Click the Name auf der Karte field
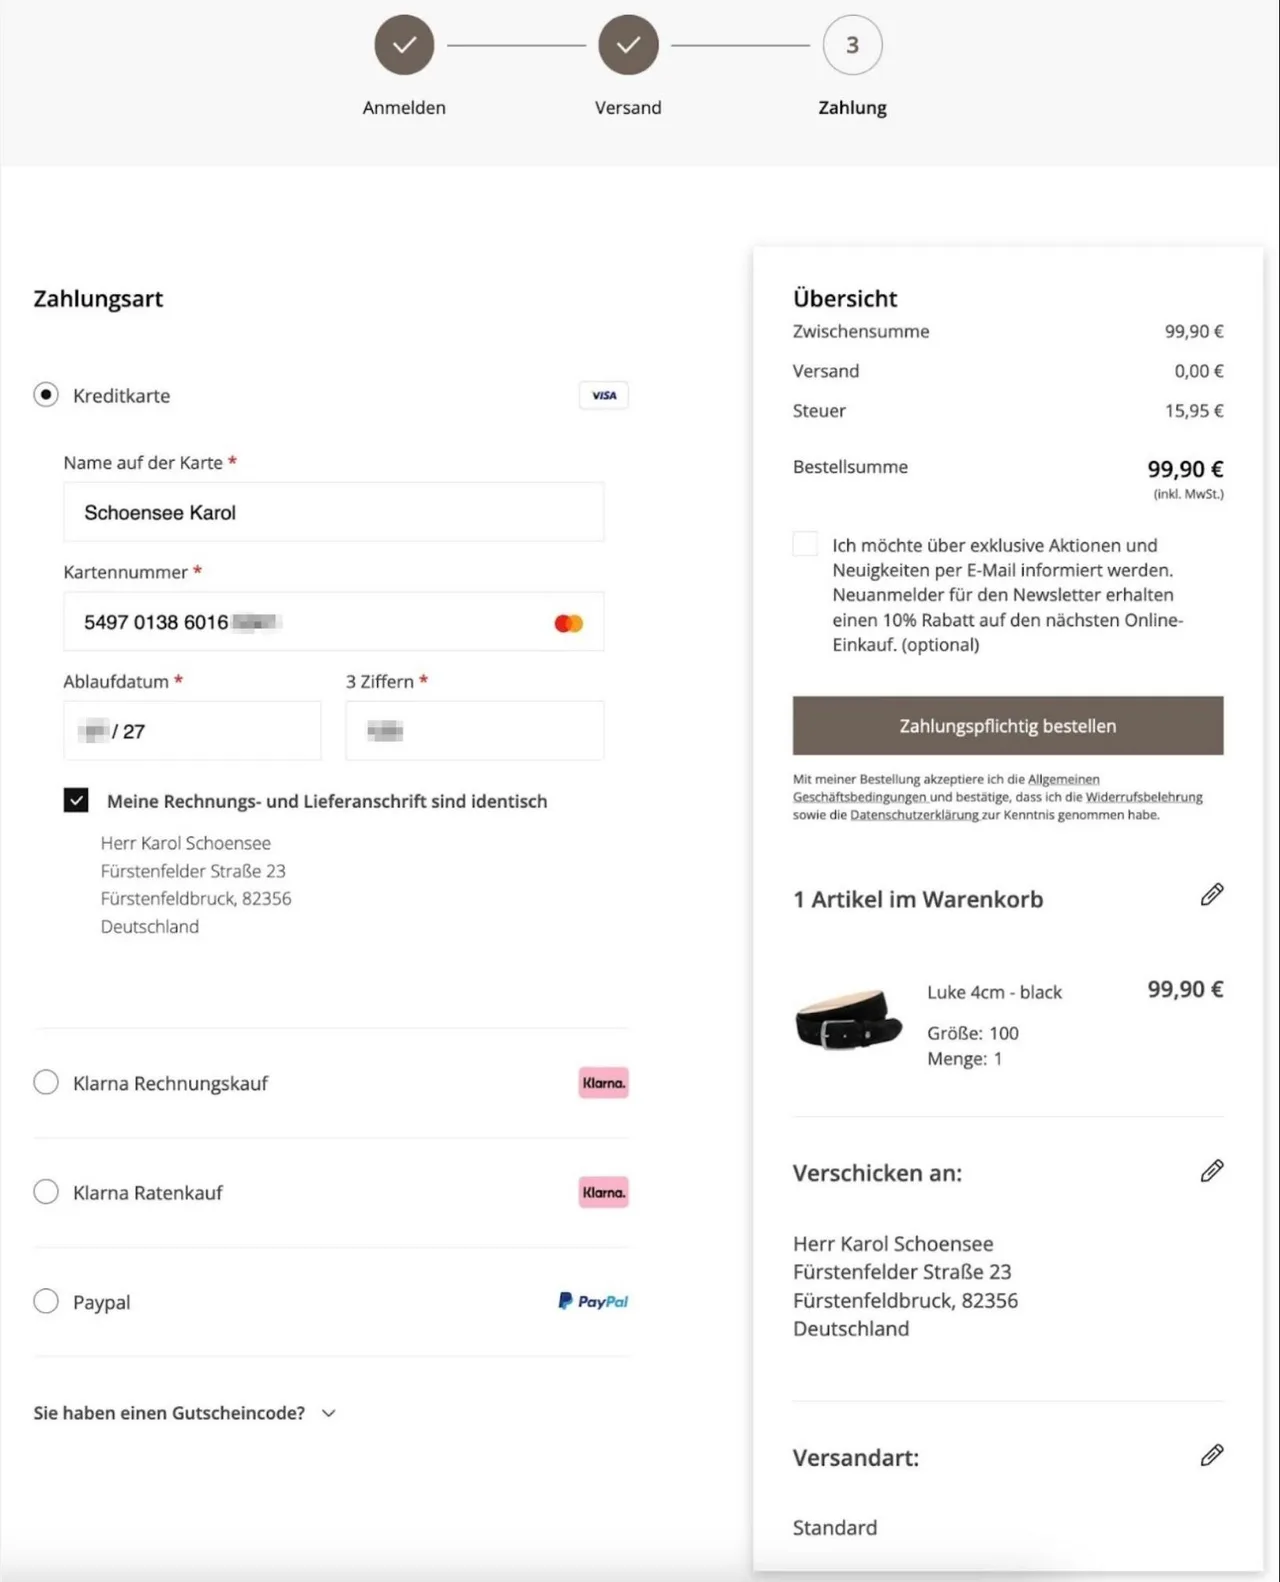Viewport: 1280px width, 1582px height. pos(334,512)
